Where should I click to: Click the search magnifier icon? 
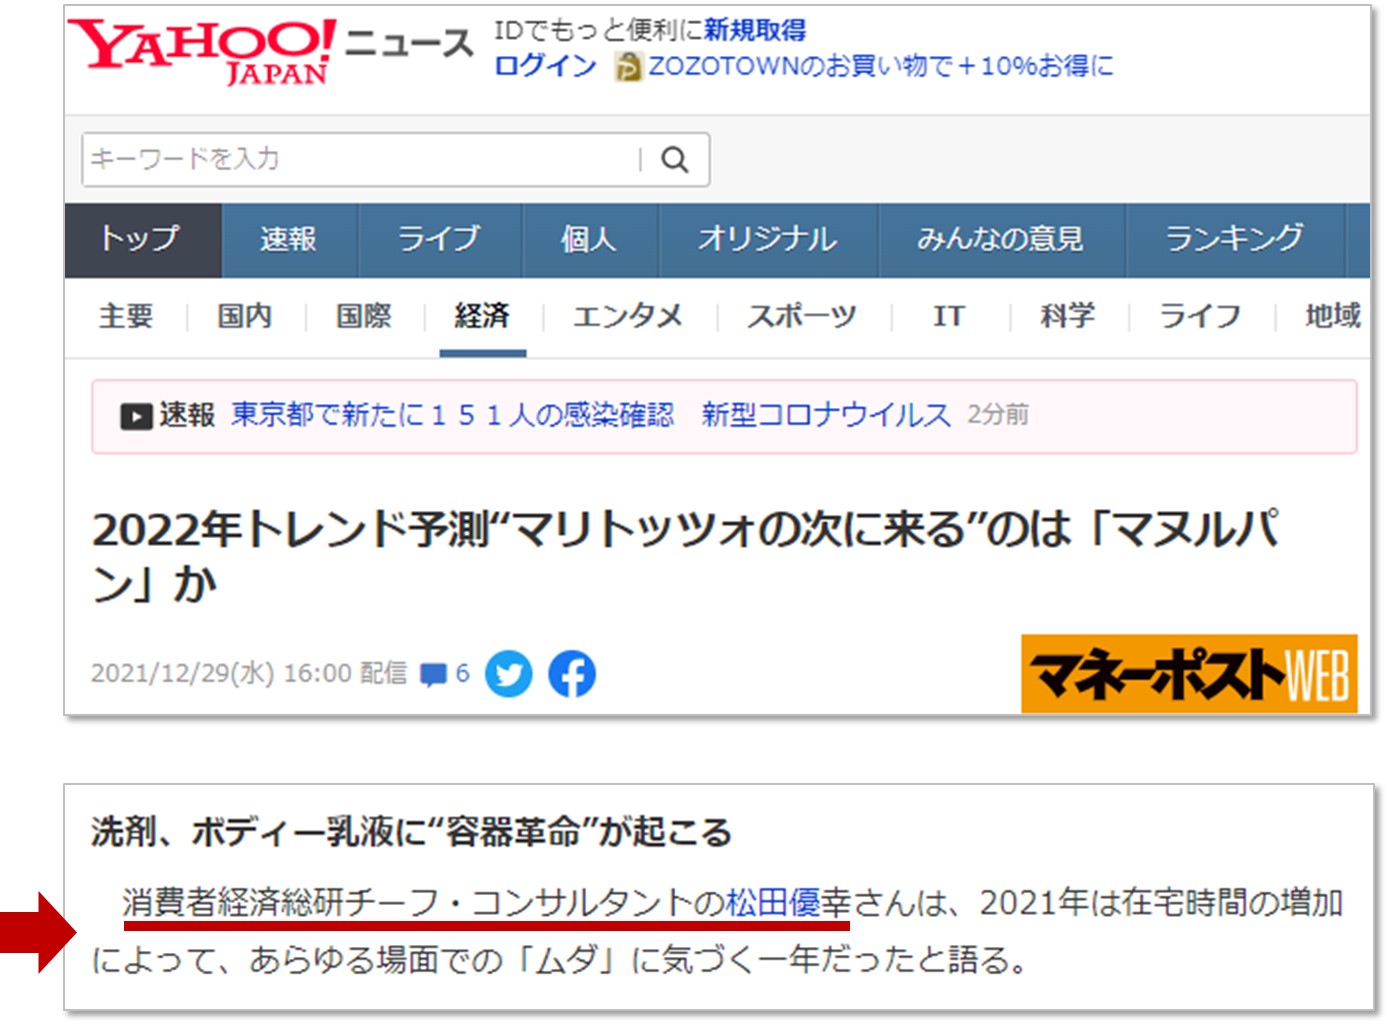(675, 160)
